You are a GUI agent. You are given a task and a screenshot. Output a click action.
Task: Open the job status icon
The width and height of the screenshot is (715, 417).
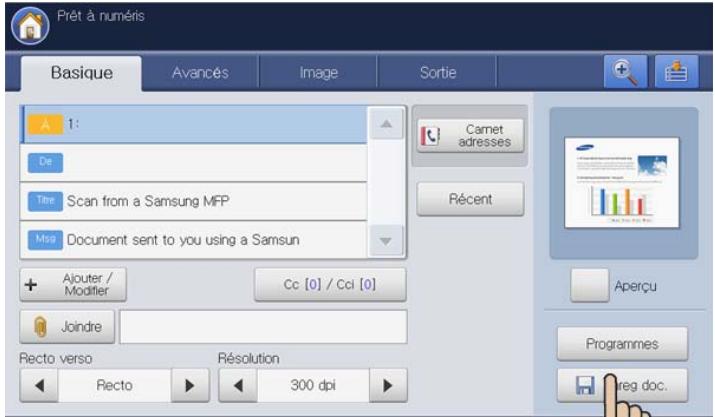point(676,72)
